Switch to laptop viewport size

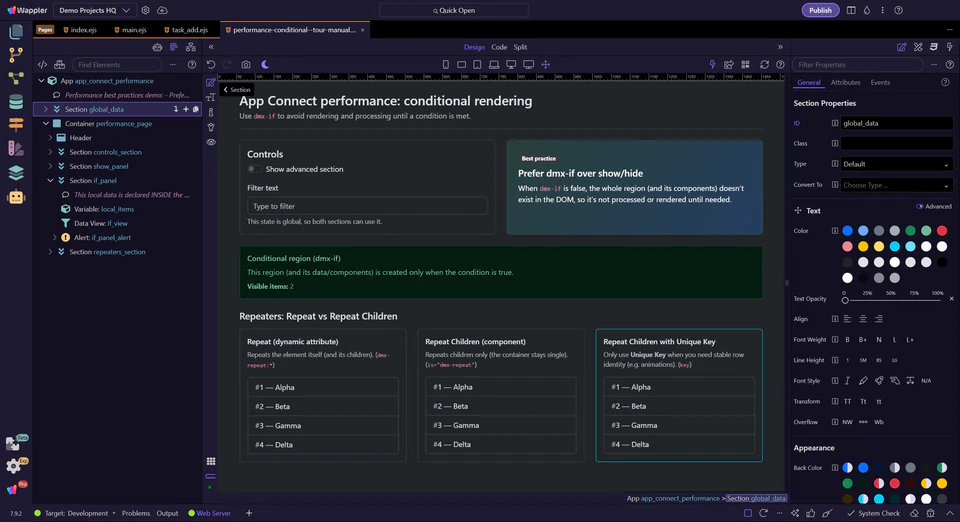[493, 64]
